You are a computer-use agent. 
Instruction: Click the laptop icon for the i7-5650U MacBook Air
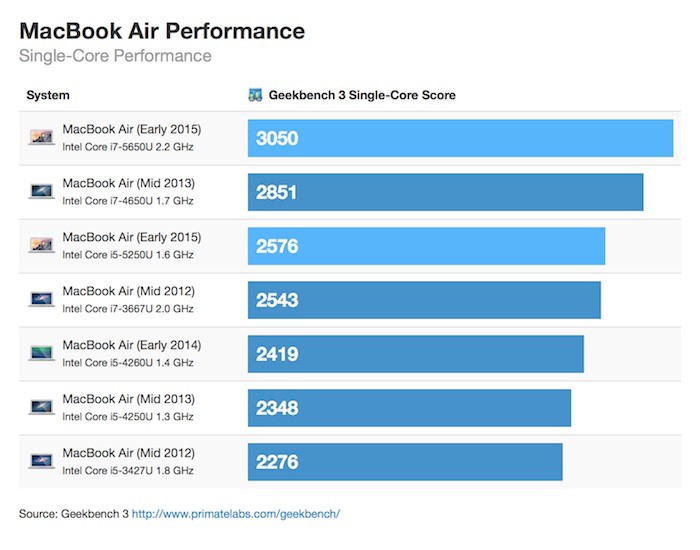[x=42, y=136]
